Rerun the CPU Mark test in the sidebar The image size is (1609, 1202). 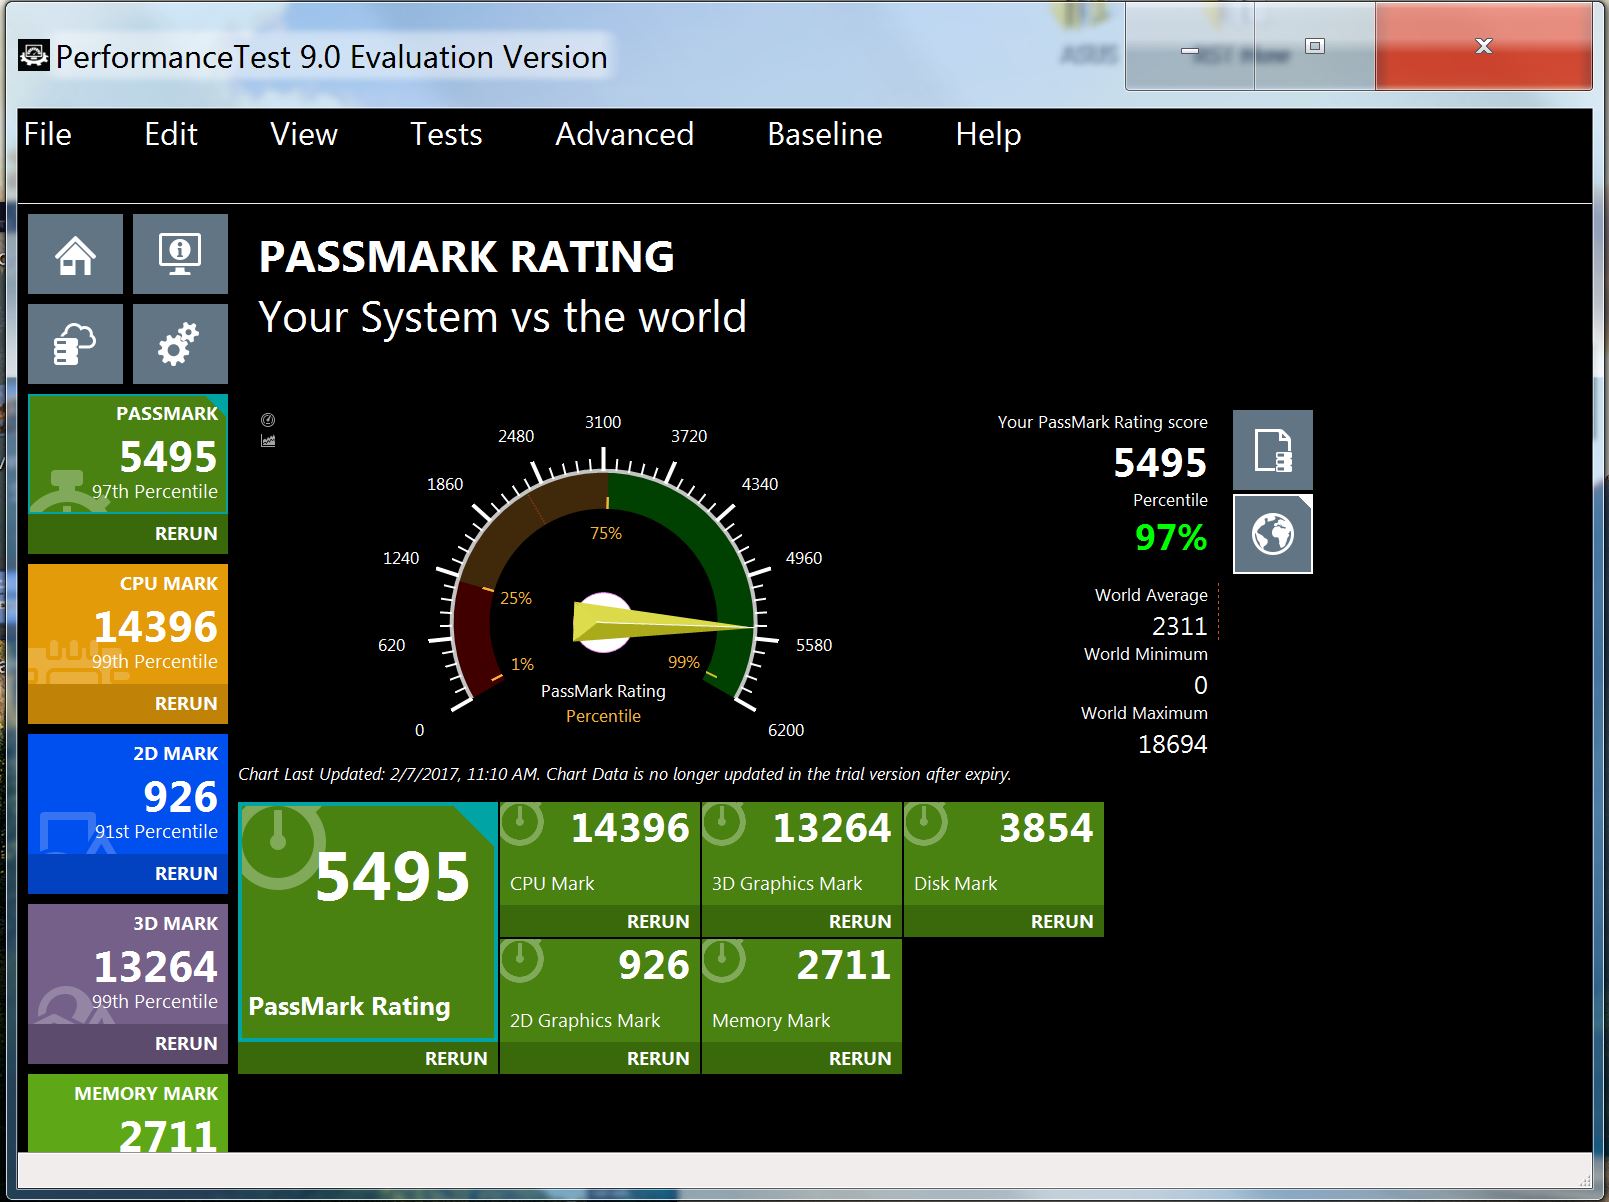point(128,704)
